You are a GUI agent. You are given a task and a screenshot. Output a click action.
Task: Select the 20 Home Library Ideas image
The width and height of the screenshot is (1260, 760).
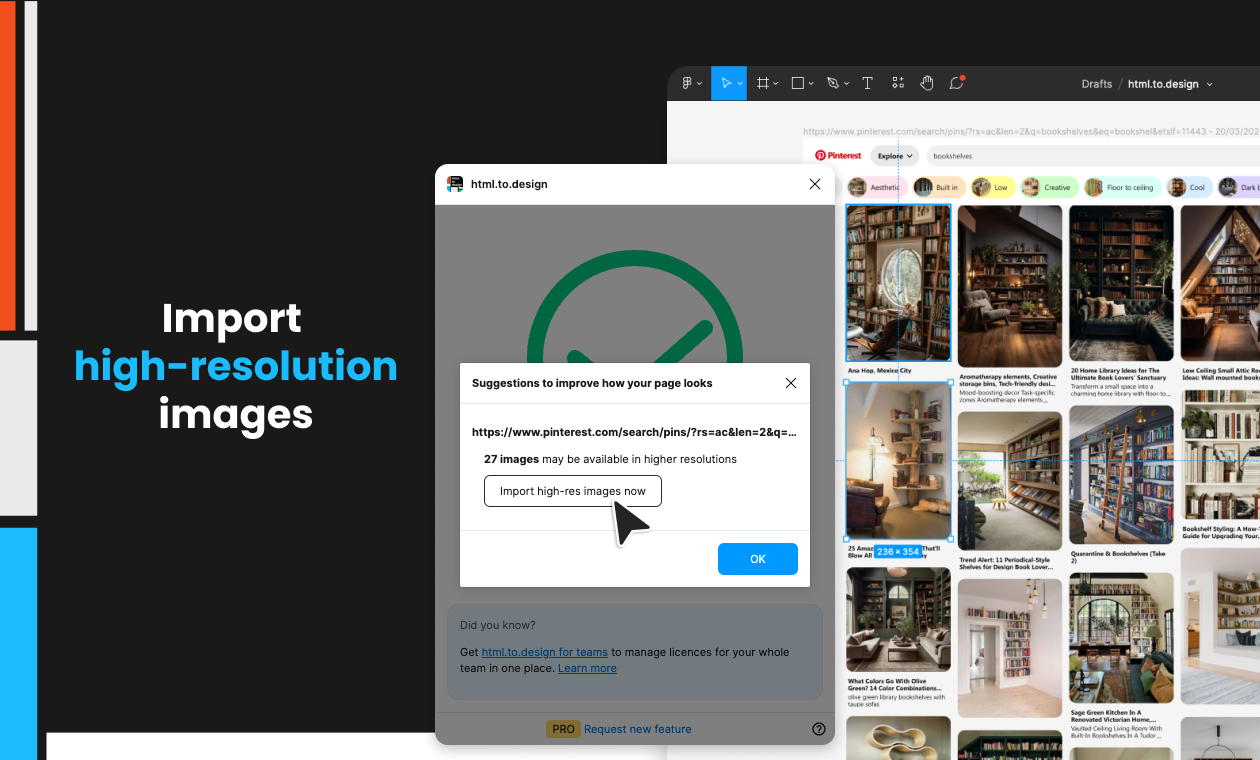1121,283
